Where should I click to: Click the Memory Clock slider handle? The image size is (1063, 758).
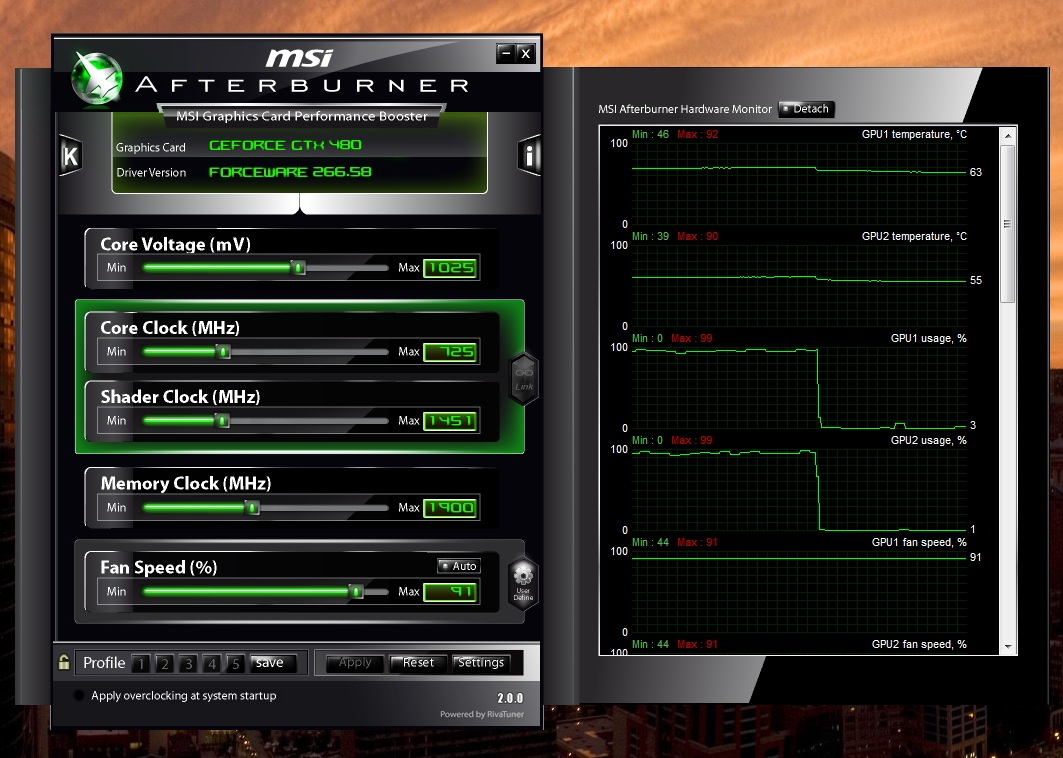click(252, 508)
